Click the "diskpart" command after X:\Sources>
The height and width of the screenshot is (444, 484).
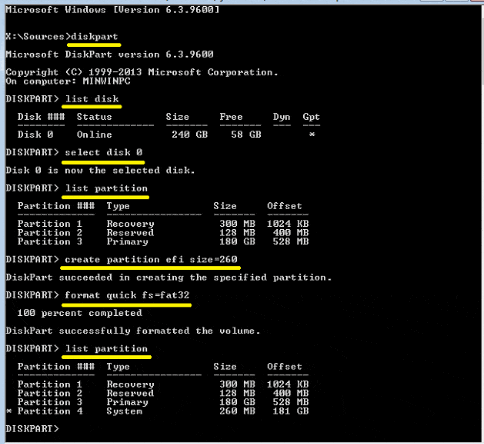(x=94, y=36)
